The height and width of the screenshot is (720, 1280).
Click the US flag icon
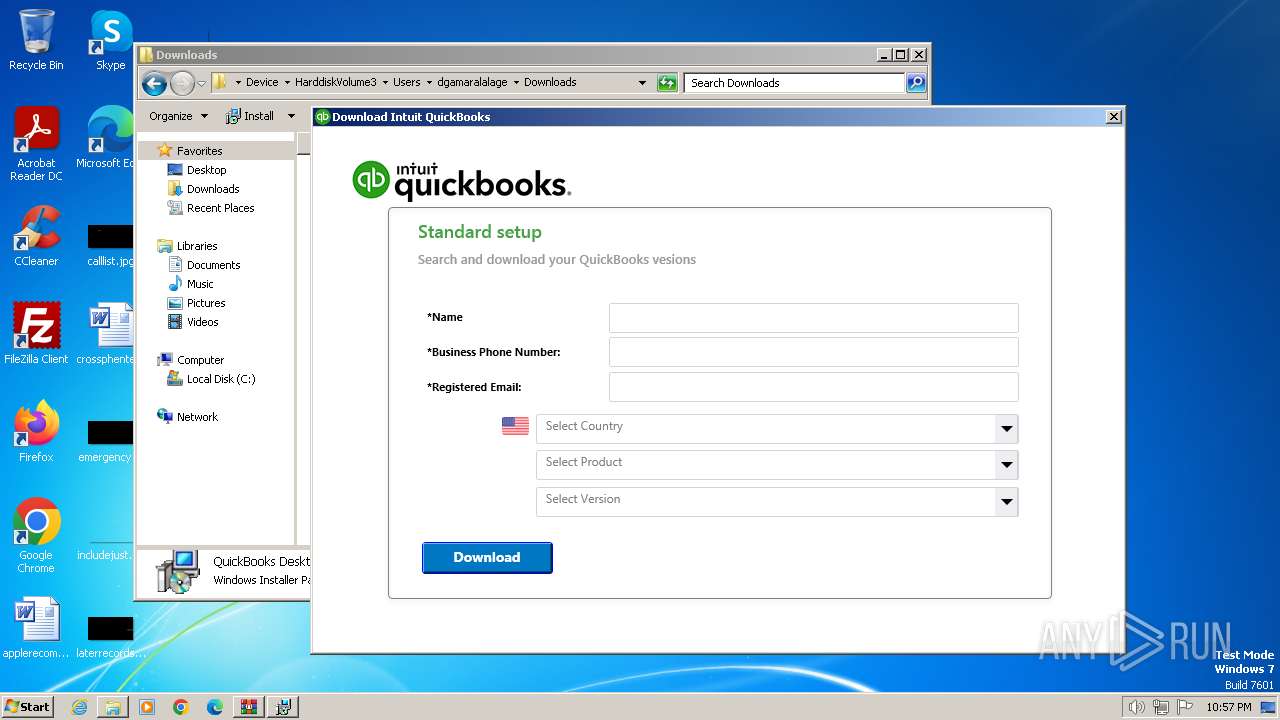[515, 426]
